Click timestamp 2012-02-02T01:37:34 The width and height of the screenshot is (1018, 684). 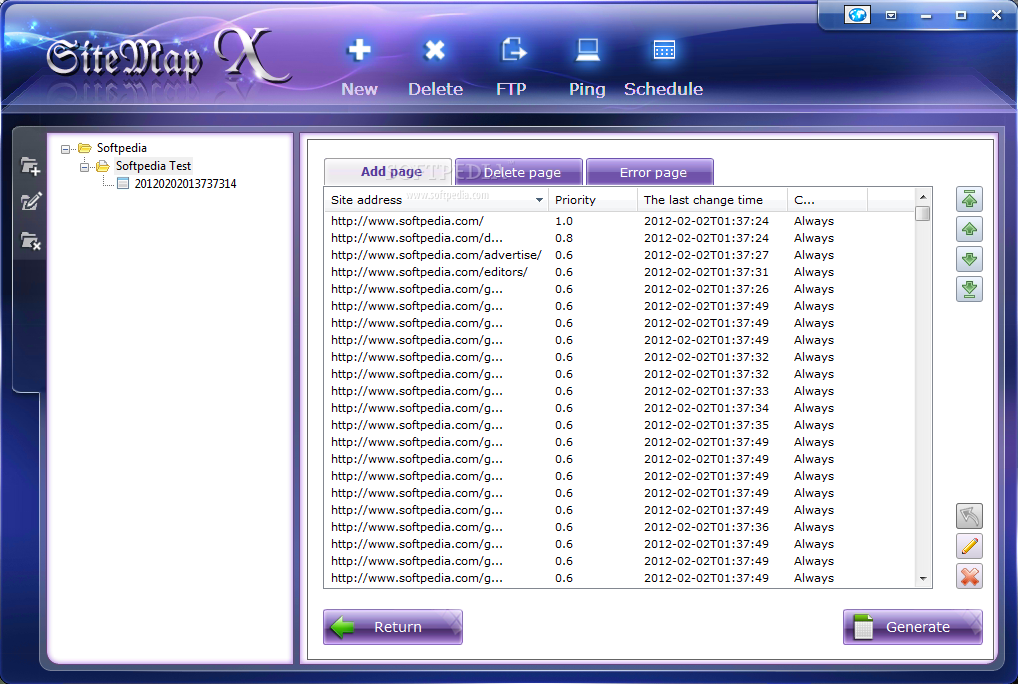point(706,408)
